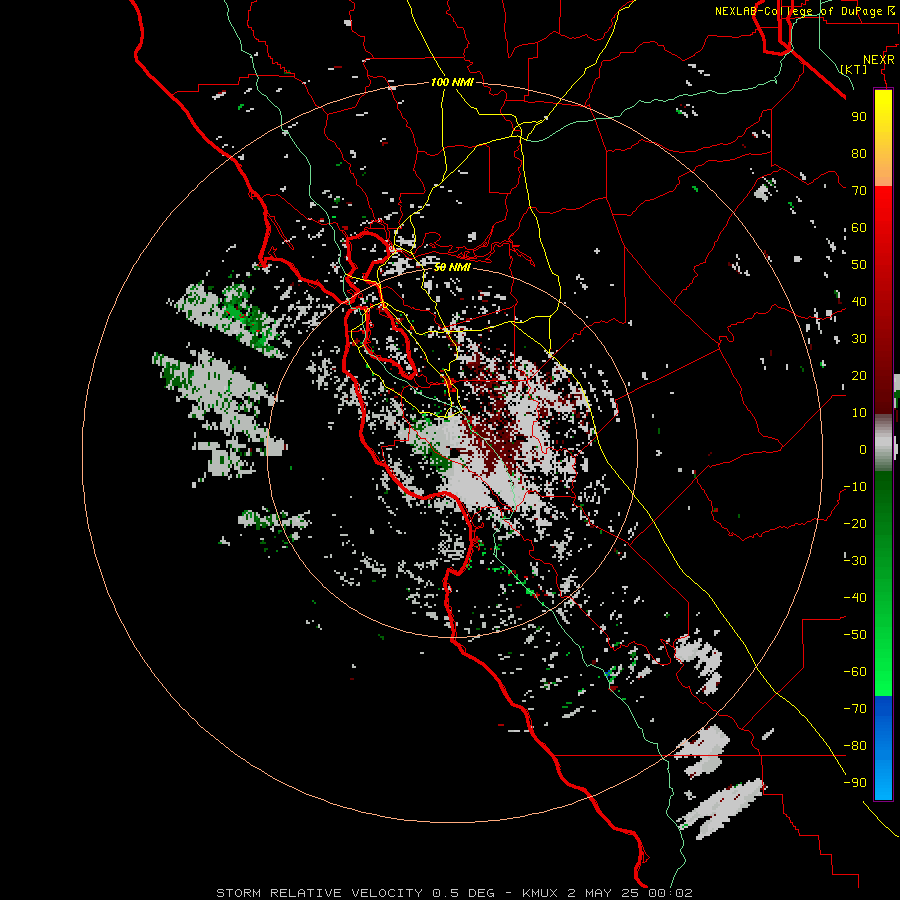This screenshot has width=900, height=900.
Task: Click the [KT] units label above the scale
Action: click(x=854, y=69)
